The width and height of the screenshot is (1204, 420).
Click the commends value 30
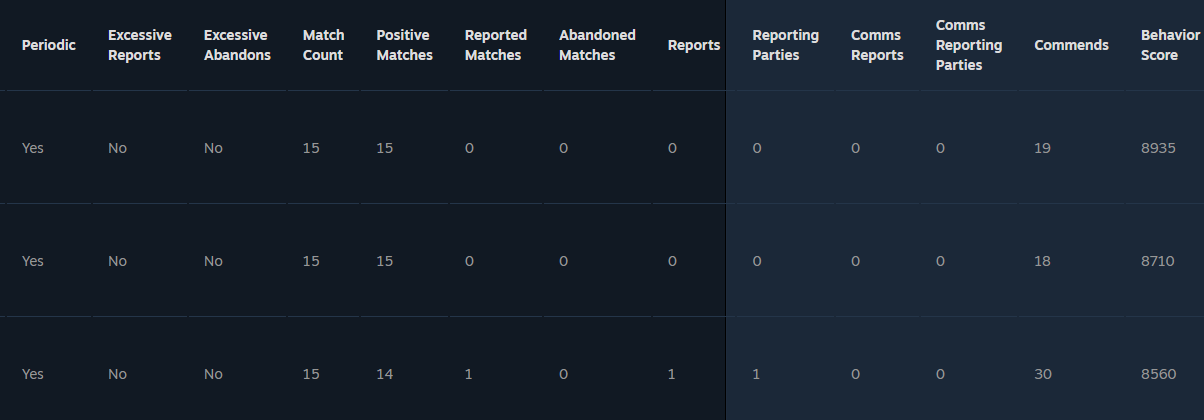[1043, 374]
